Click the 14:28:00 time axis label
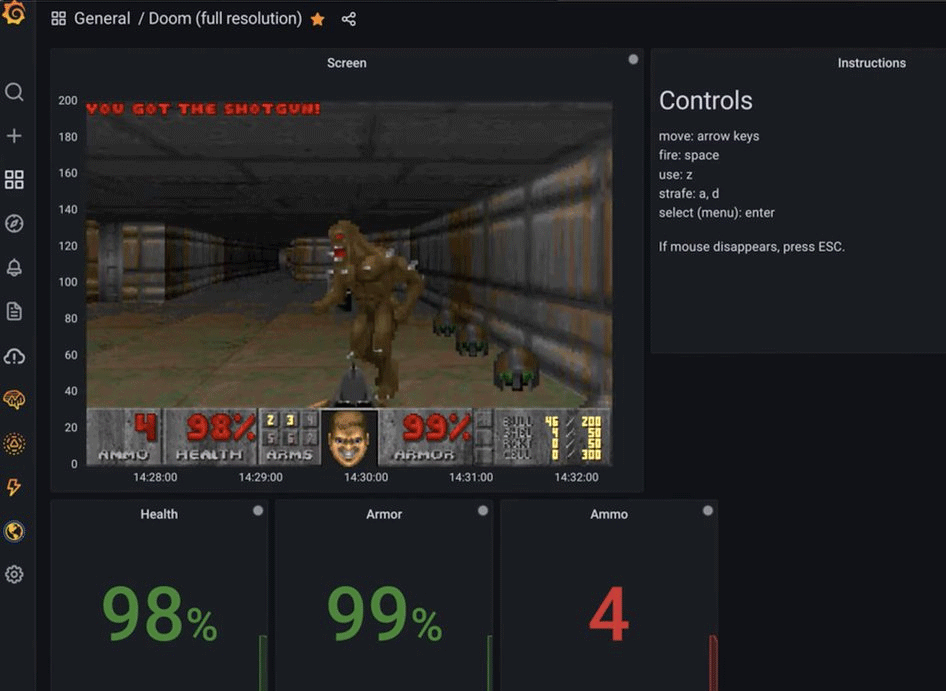 pos(155,477)
